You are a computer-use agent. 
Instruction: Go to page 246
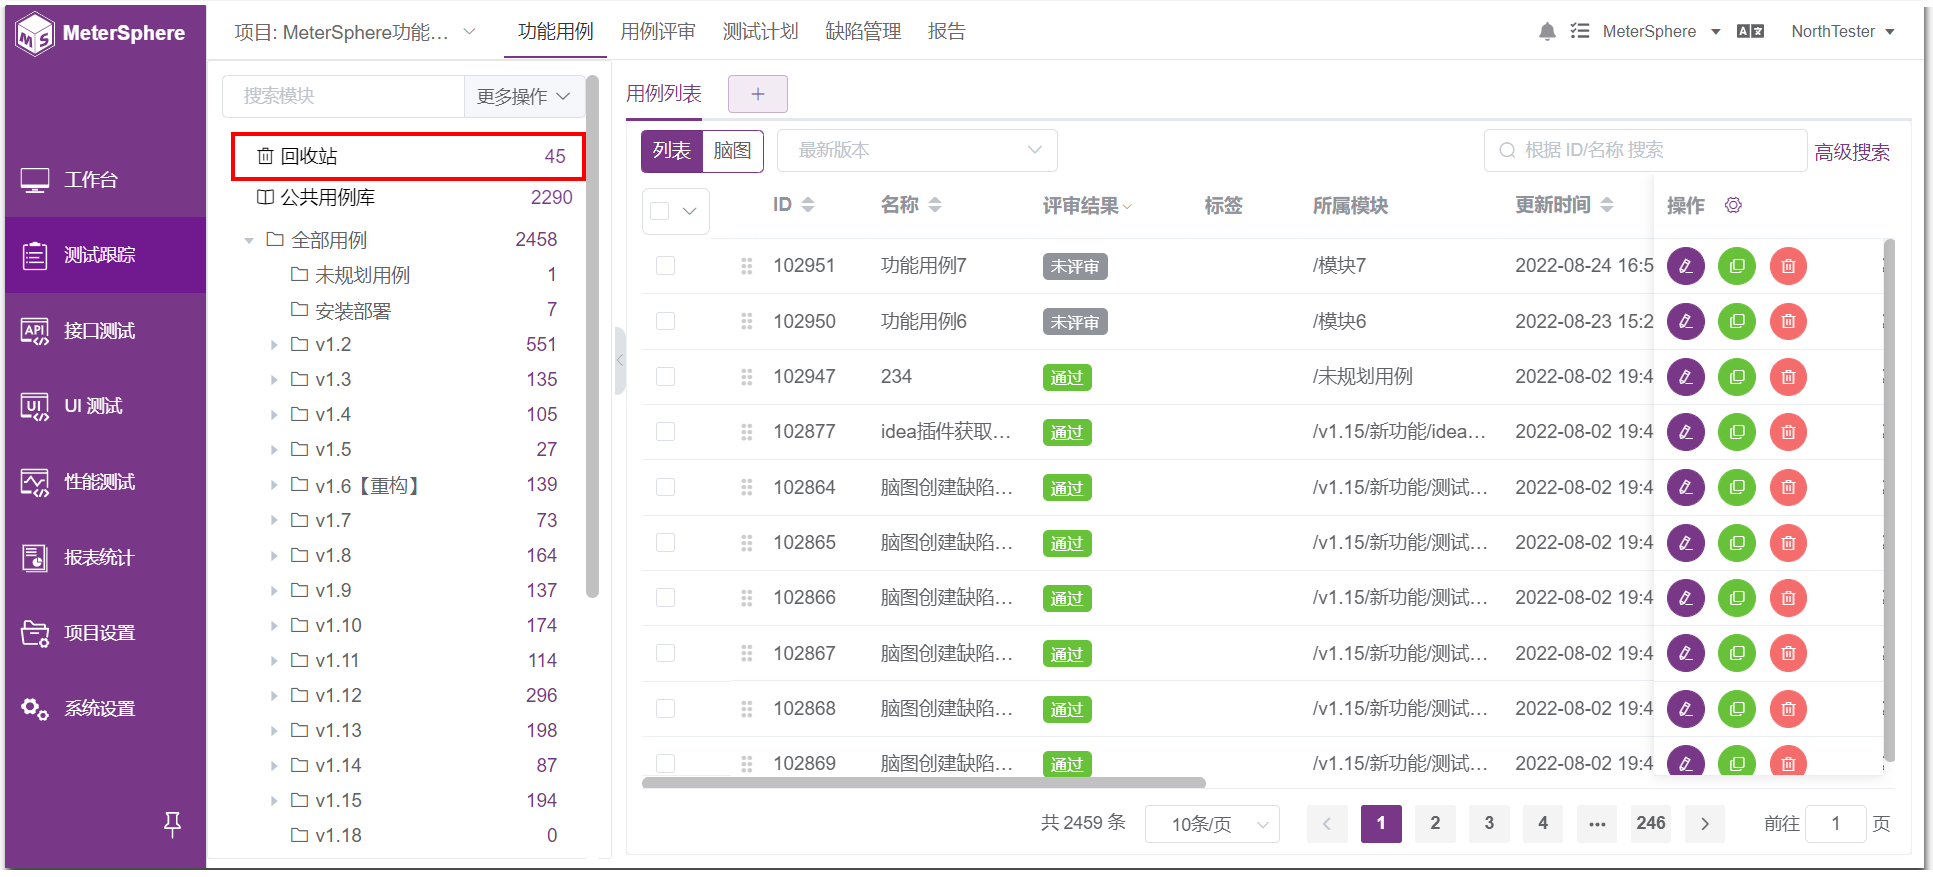(x=1650, y=823)
